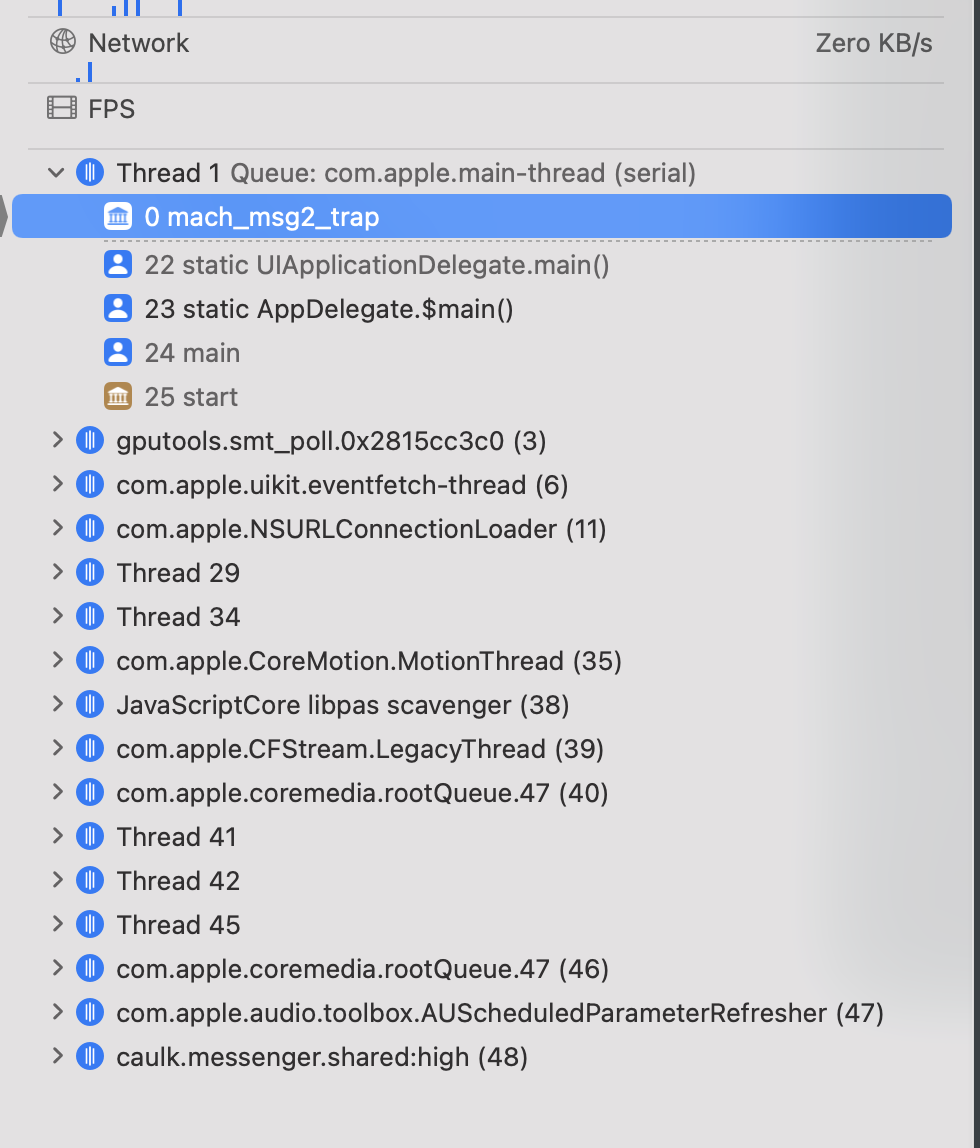The width and height of the screenshot is (980, 1148).
Task: Expand the gputools.smt_poll thread
Action: (57, 440)
